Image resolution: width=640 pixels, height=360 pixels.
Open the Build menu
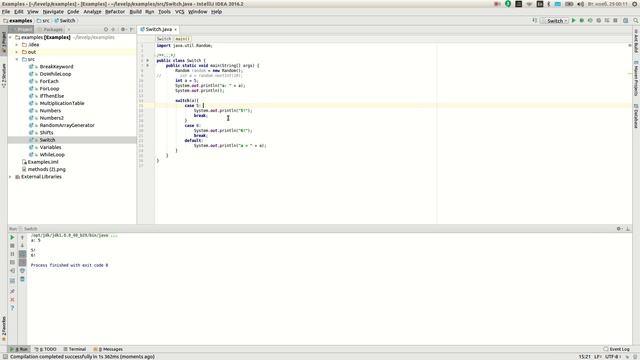(x=135, y=12)
